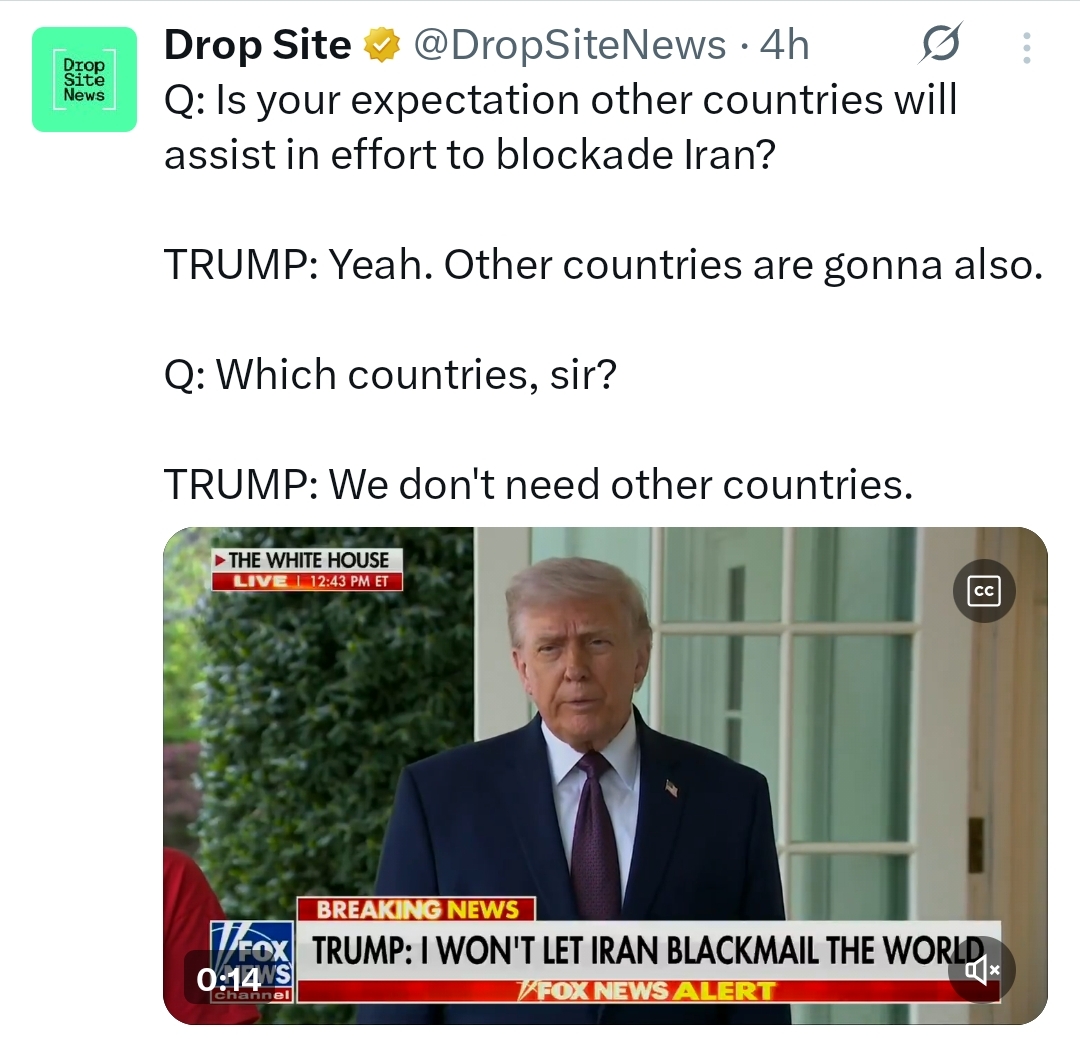Click the 0:14 video duration badge
The height and width of the screenshot is (1039, 1080).
(x=229, y=978)
